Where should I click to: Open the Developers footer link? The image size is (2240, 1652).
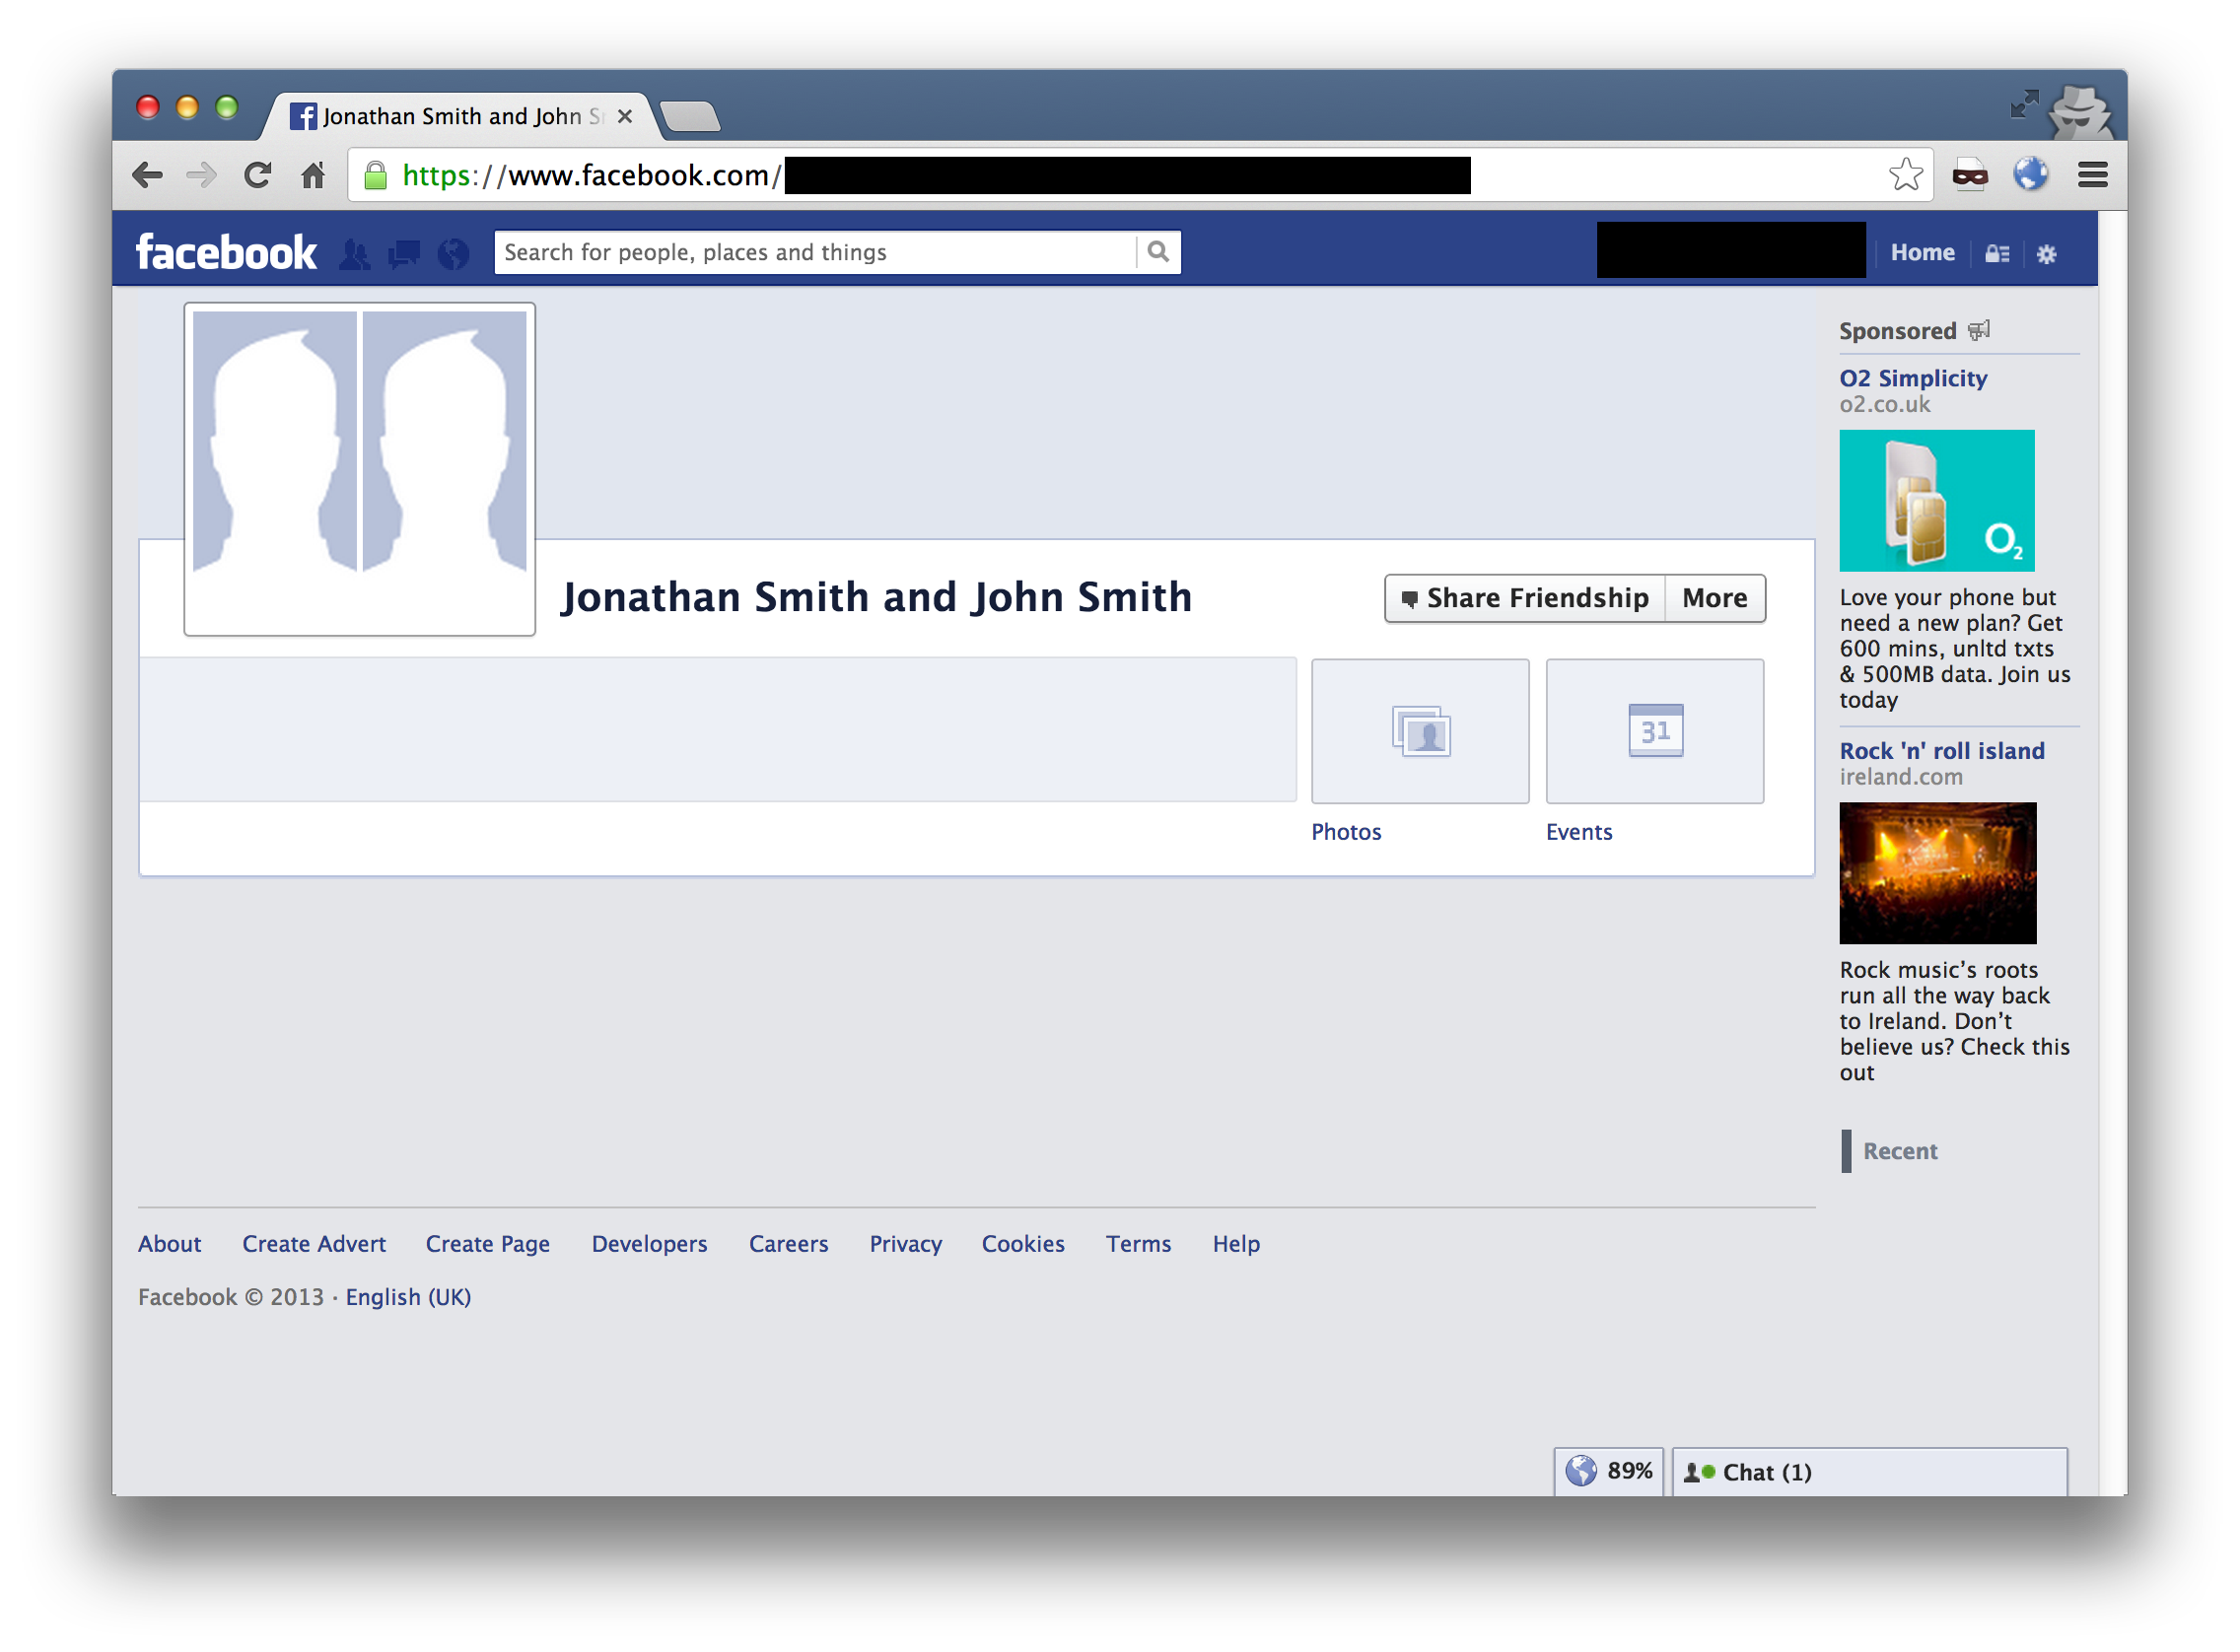650,1244
